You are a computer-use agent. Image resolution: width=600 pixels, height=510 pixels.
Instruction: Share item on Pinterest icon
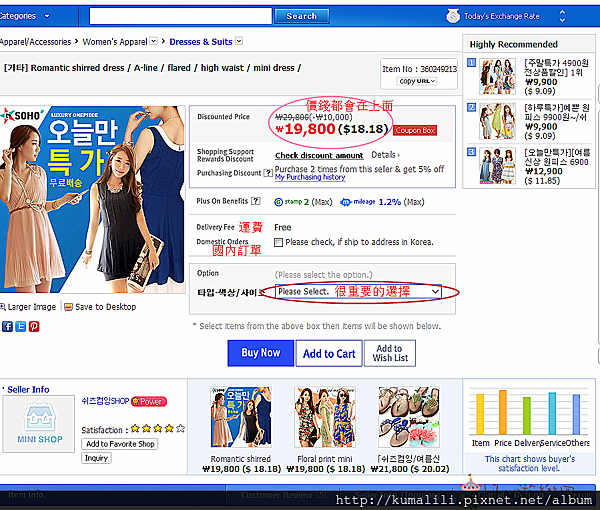tap(34, 326)
